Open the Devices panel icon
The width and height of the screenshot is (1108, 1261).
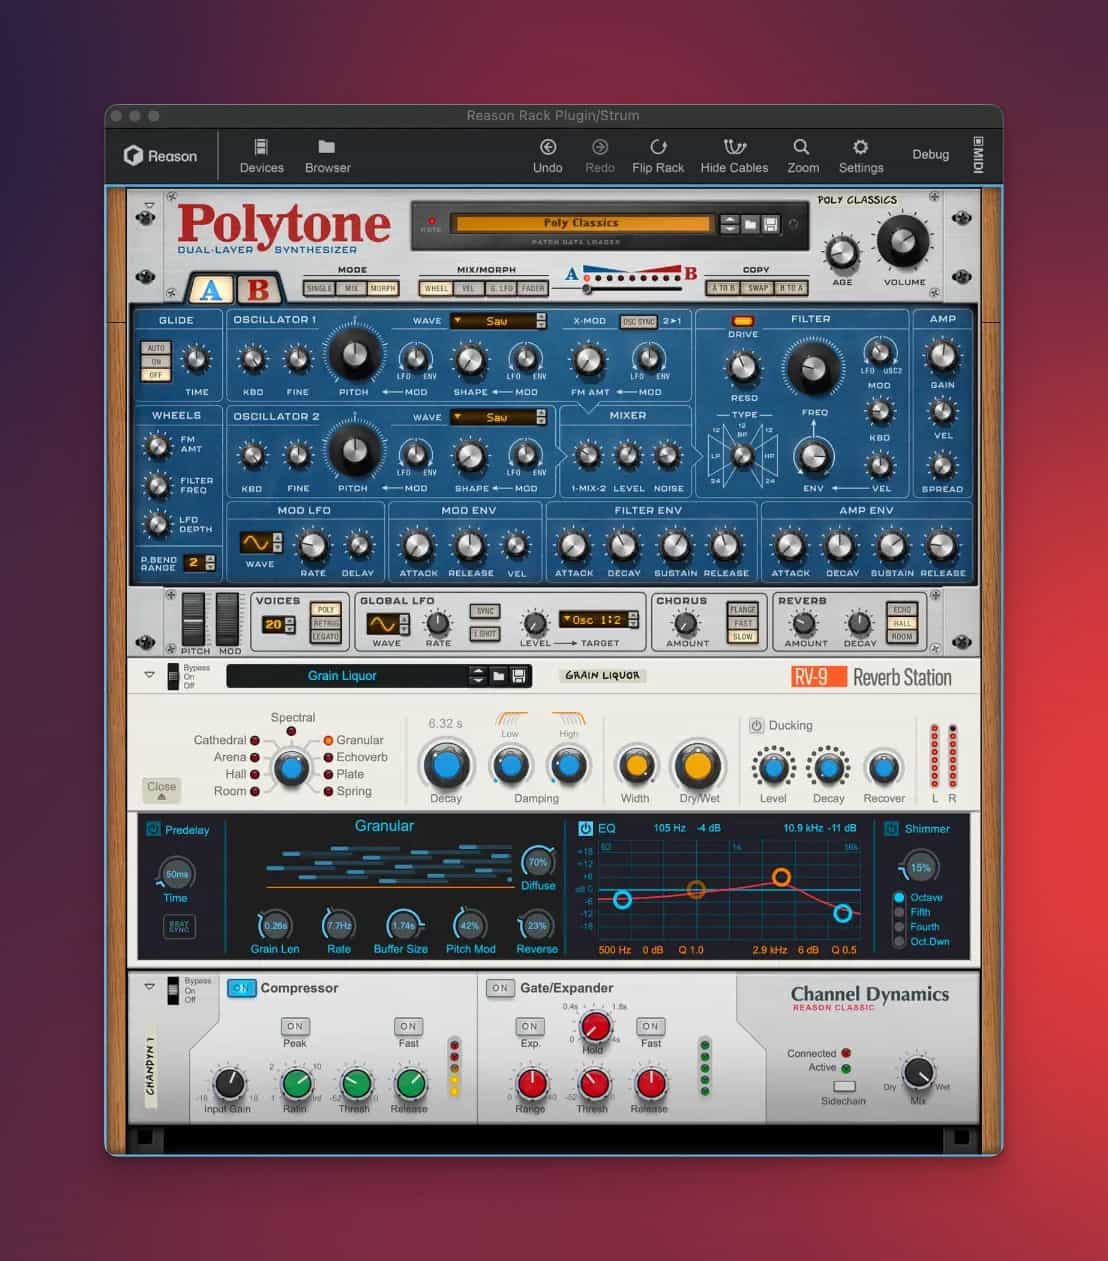click(261, 147)
